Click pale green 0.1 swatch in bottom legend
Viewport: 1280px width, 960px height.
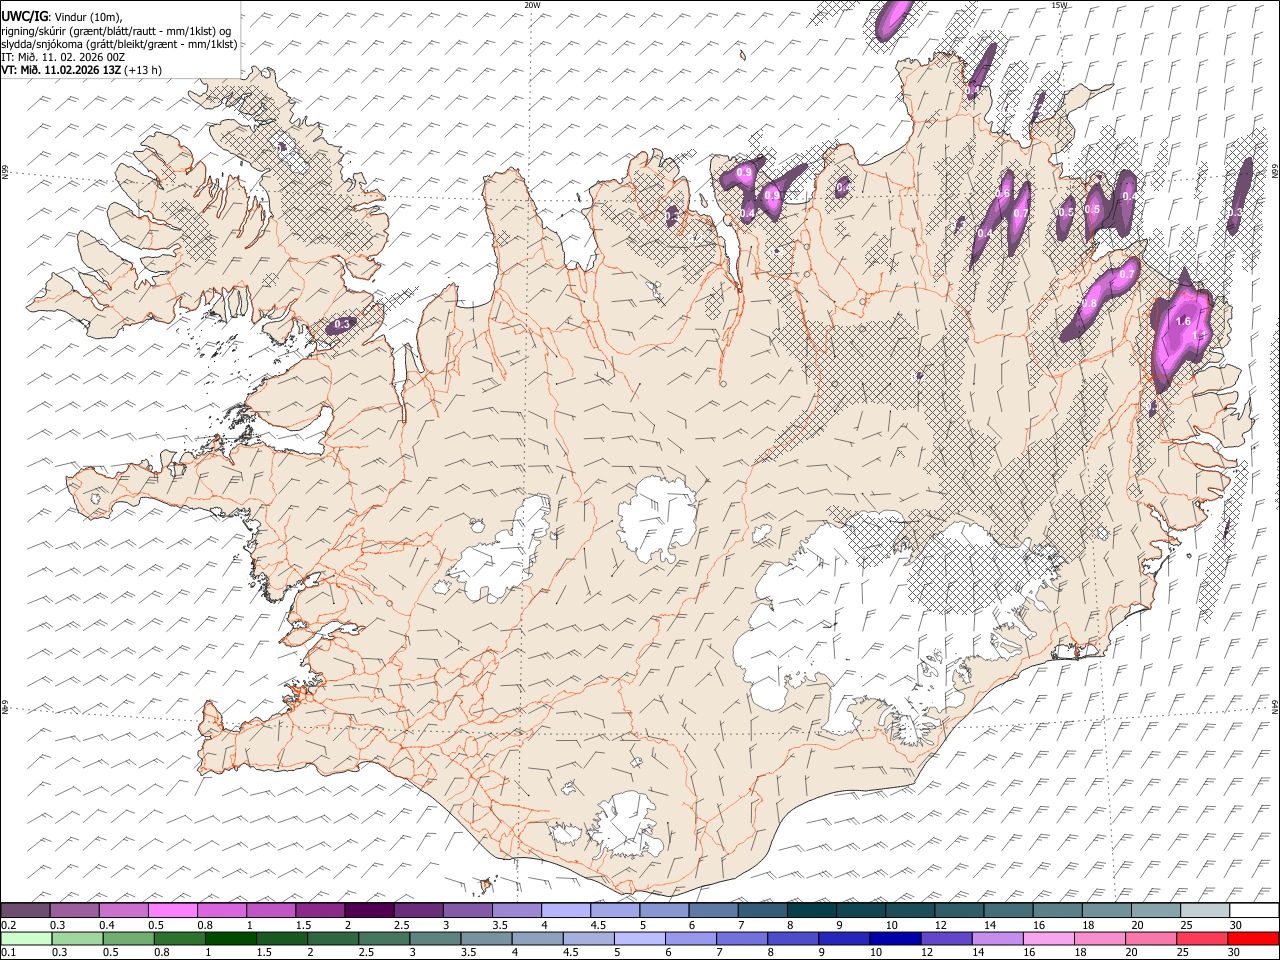(x=26, y=938)
